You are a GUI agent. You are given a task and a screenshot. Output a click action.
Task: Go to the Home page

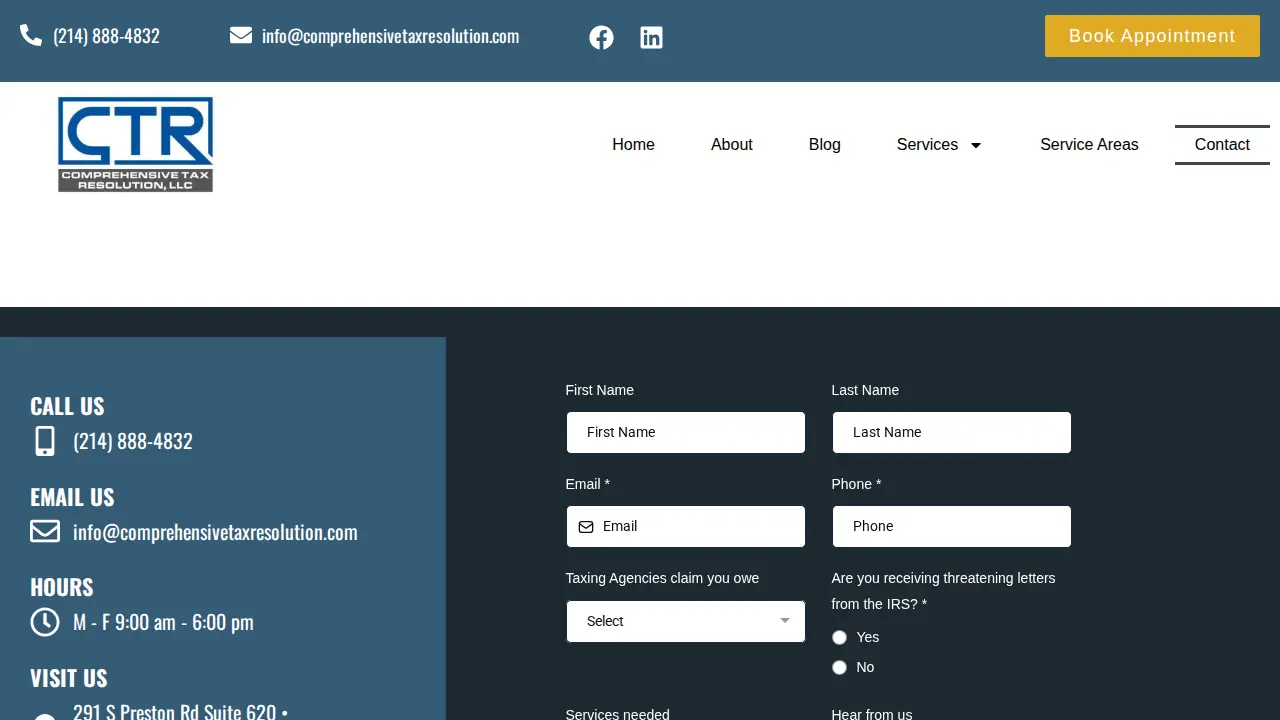click(x=633, y=145)
